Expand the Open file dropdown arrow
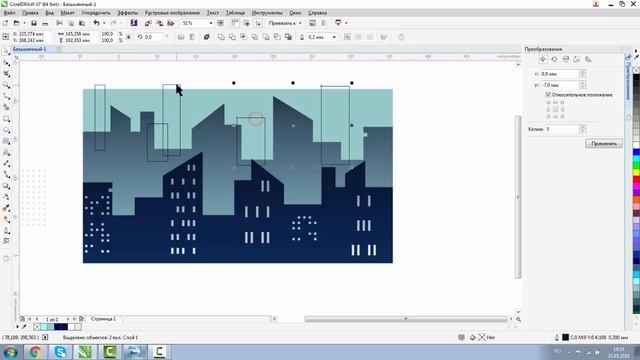The image size is (640, 360). coord(24,23)
